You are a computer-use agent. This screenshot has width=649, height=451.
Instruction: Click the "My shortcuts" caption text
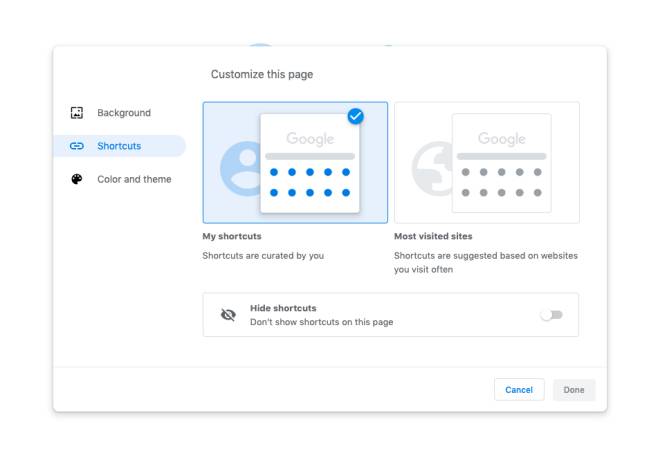(x=232, y=236)
